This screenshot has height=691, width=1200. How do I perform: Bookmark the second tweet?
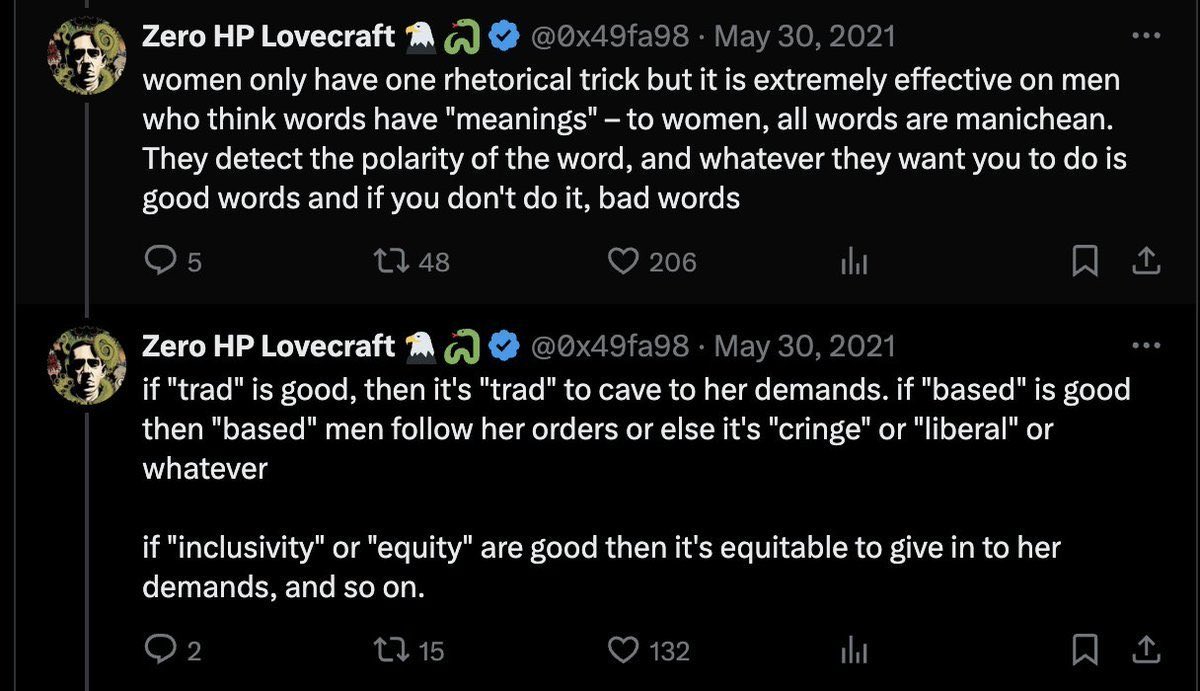(x=1085, y=651)
